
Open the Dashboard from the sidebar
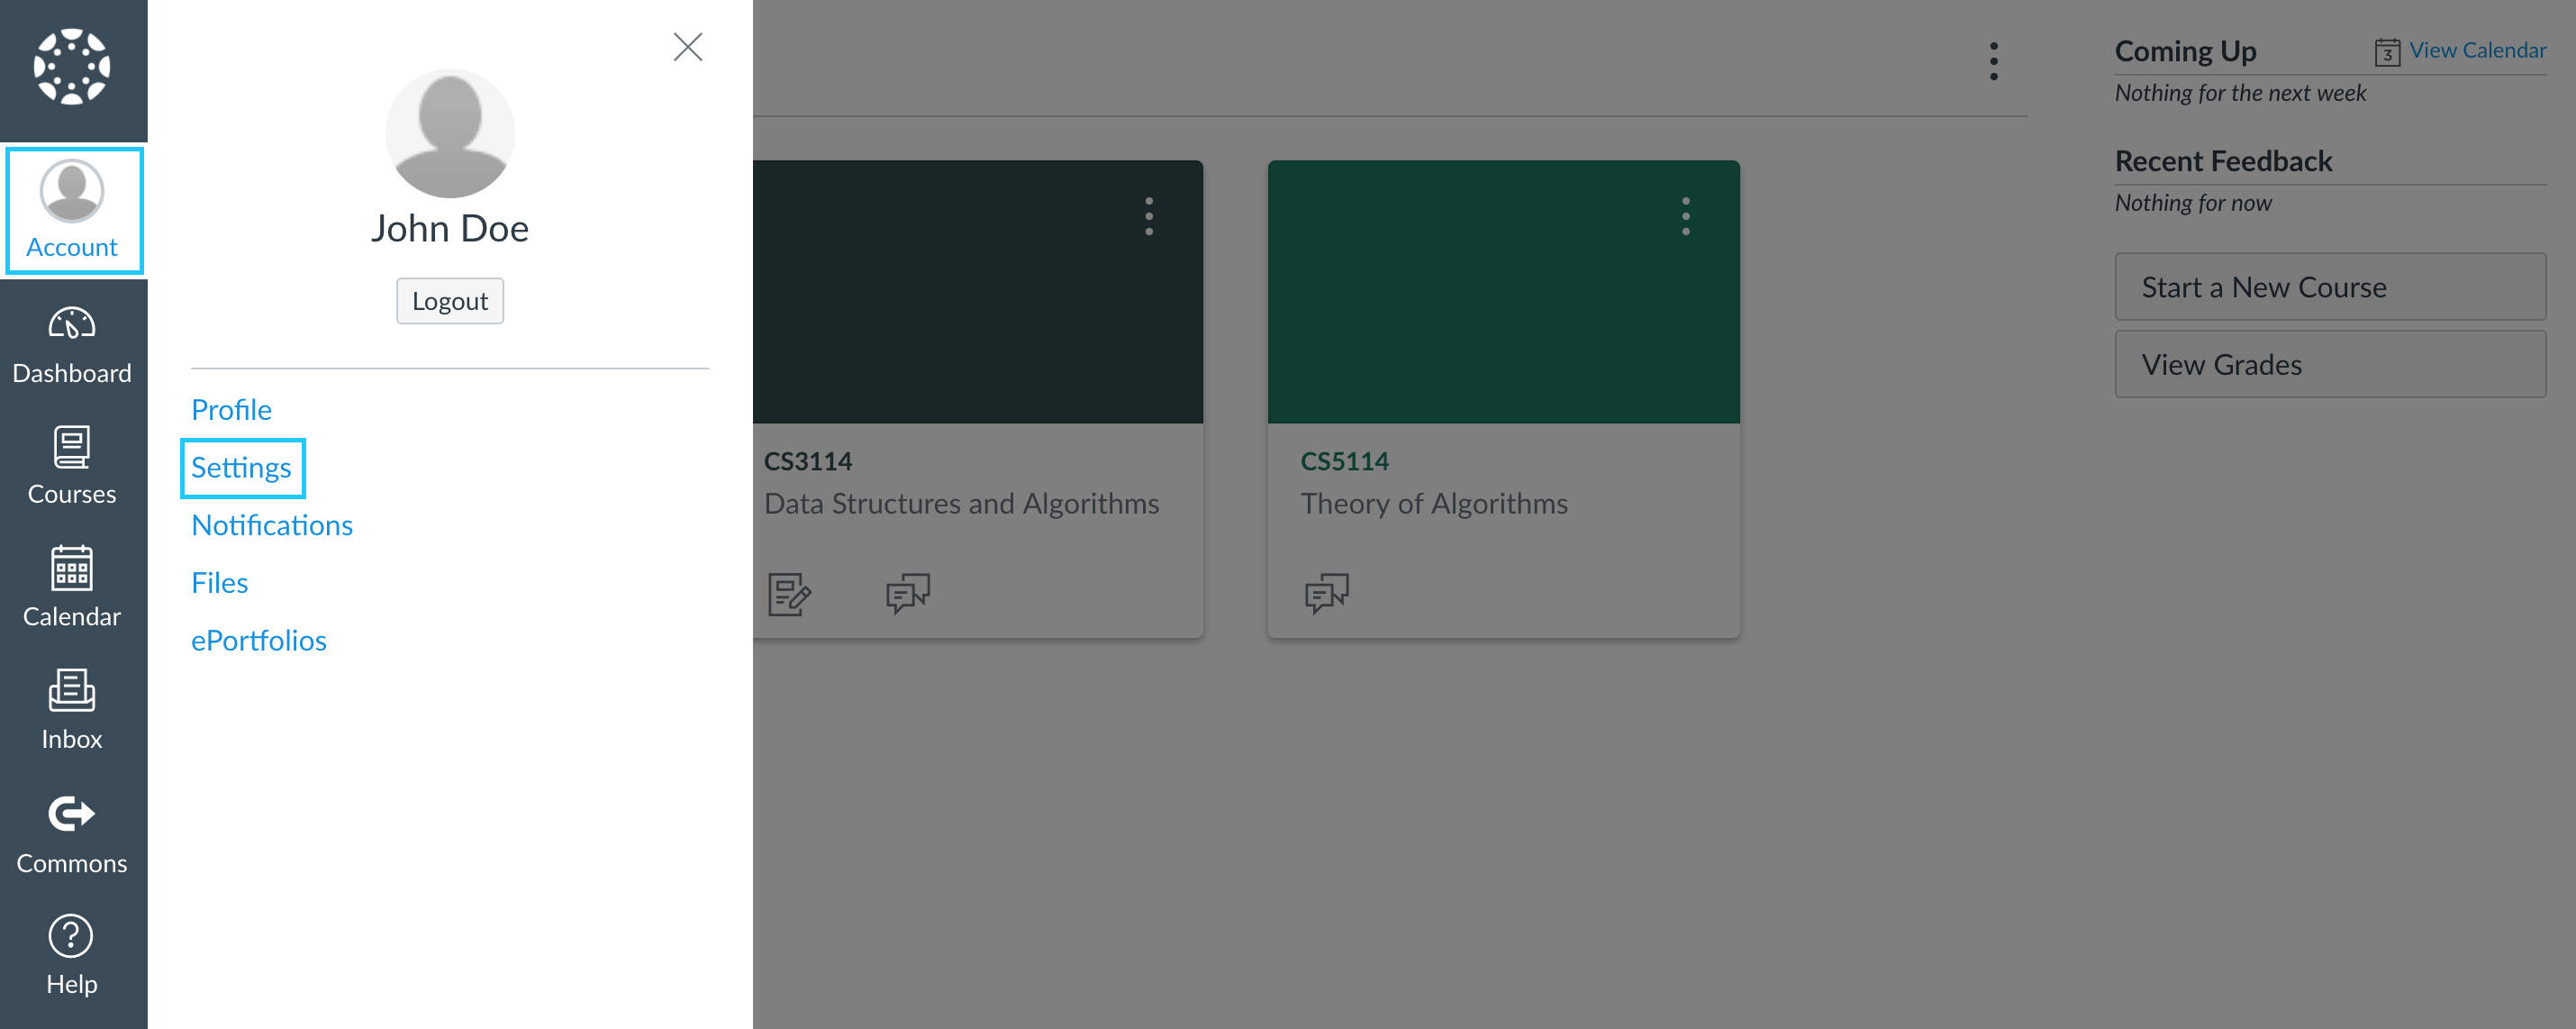(72, 345)
